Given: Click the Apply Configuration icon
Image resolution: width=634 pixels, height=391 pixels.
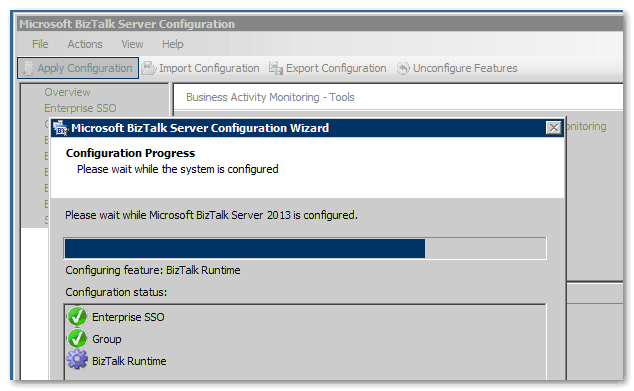Looking at the screenshot, I should point(27,68).
